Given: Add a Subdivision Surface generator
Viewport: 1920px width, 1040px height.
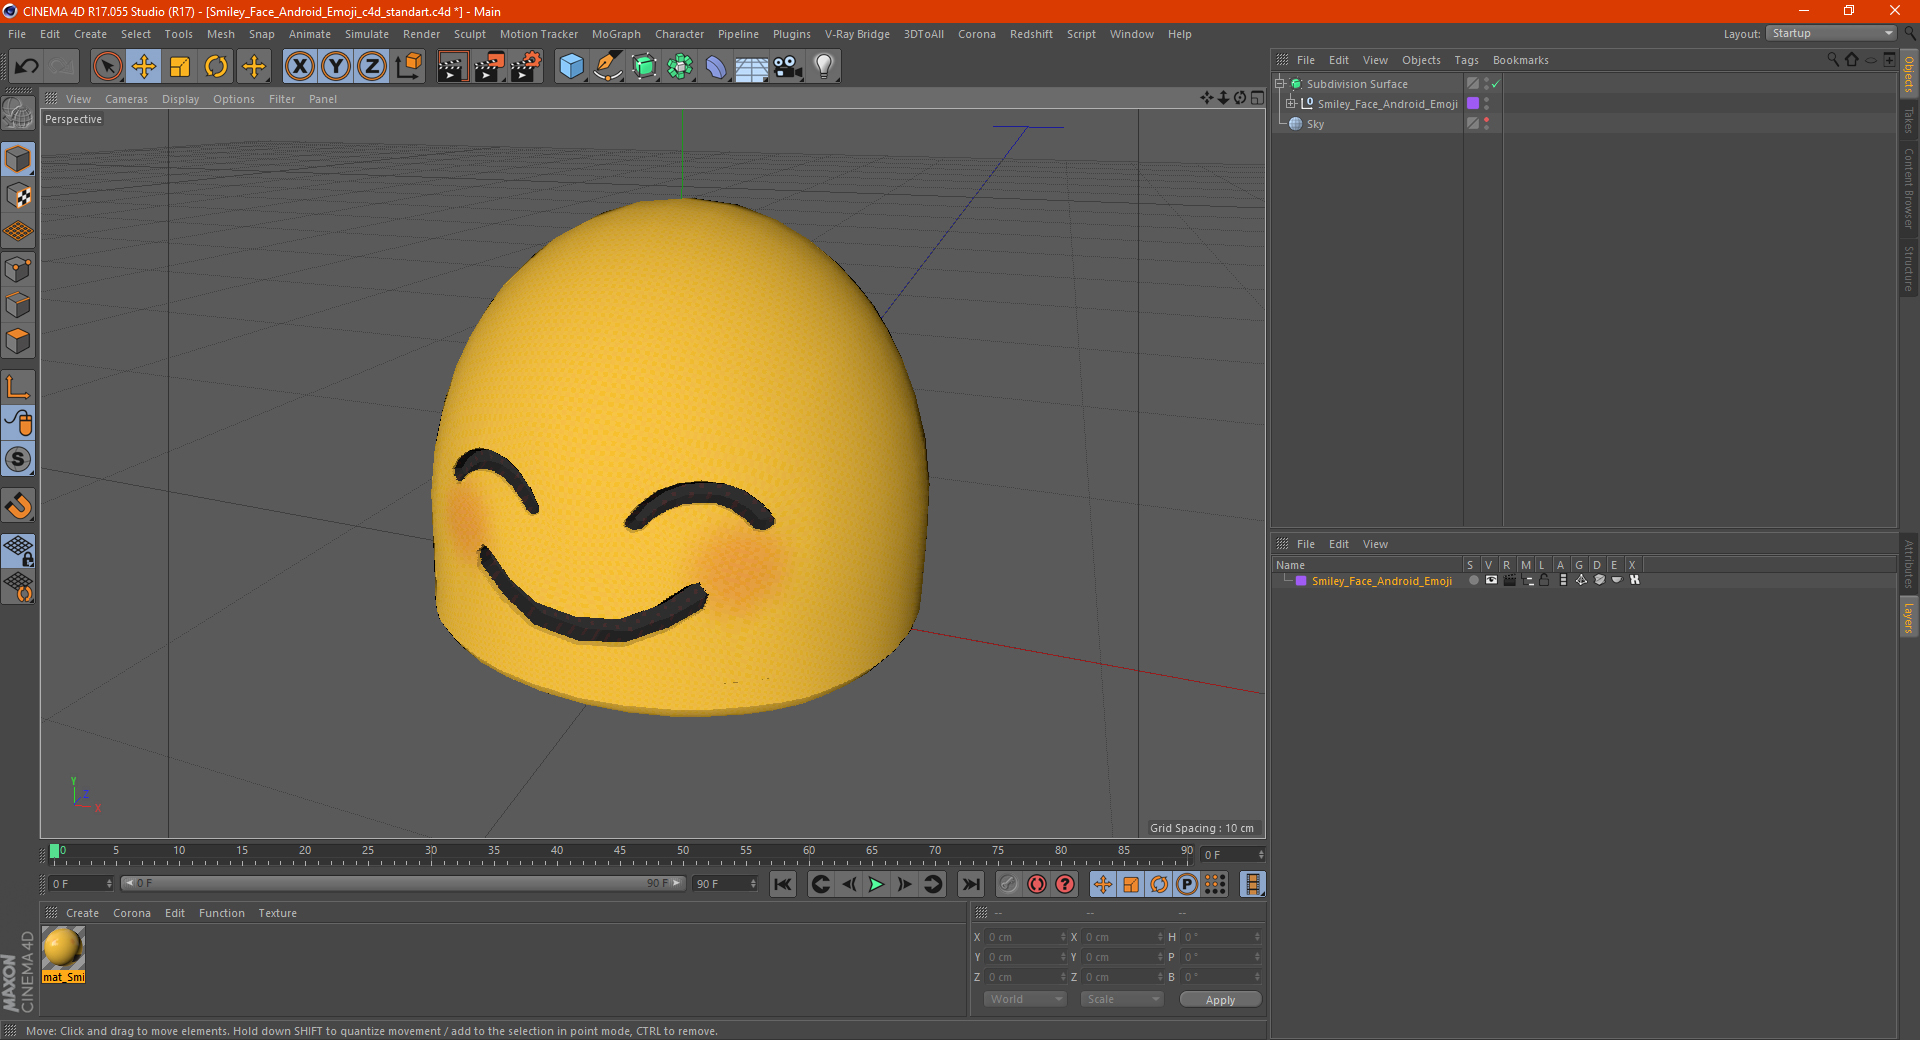Looking at the screenshot, I should (644, 67).
